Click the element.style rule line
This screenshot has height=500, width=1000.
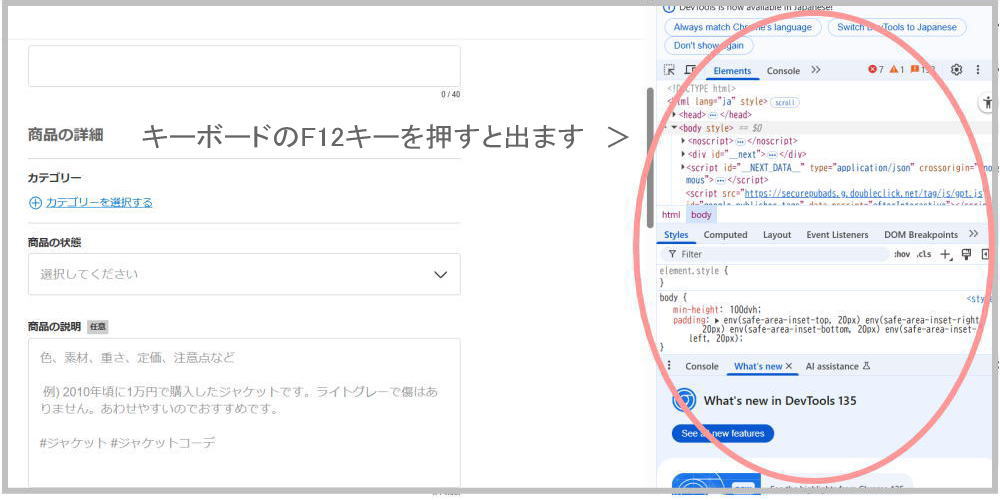694,270
